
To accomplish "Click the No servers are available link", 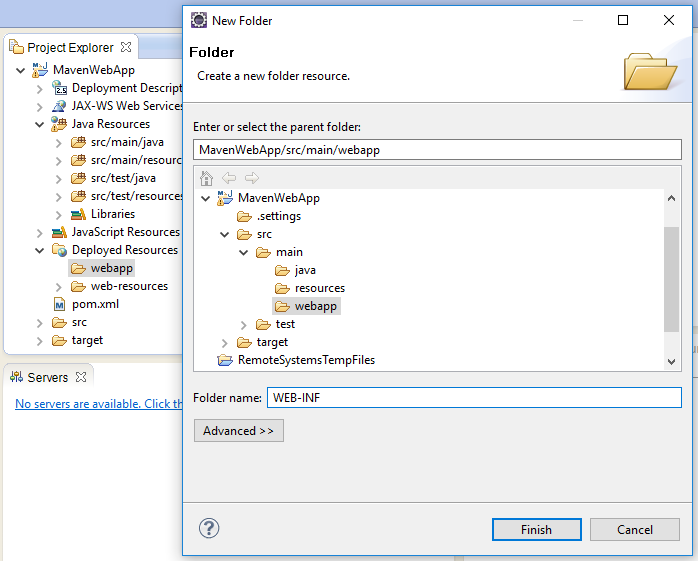I will [x=99, y=404].
